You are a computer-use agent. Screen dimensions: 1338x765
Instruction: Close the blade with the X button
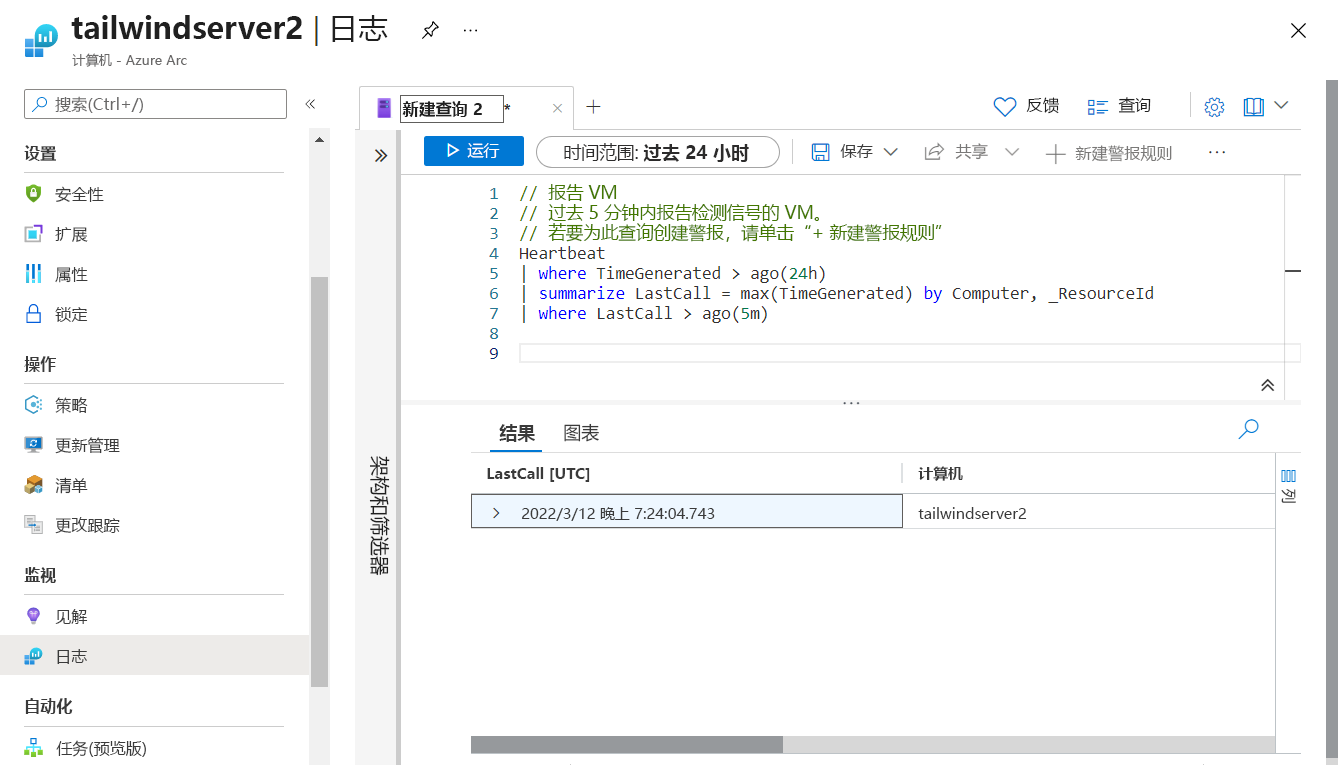(x=1298, y=30)
